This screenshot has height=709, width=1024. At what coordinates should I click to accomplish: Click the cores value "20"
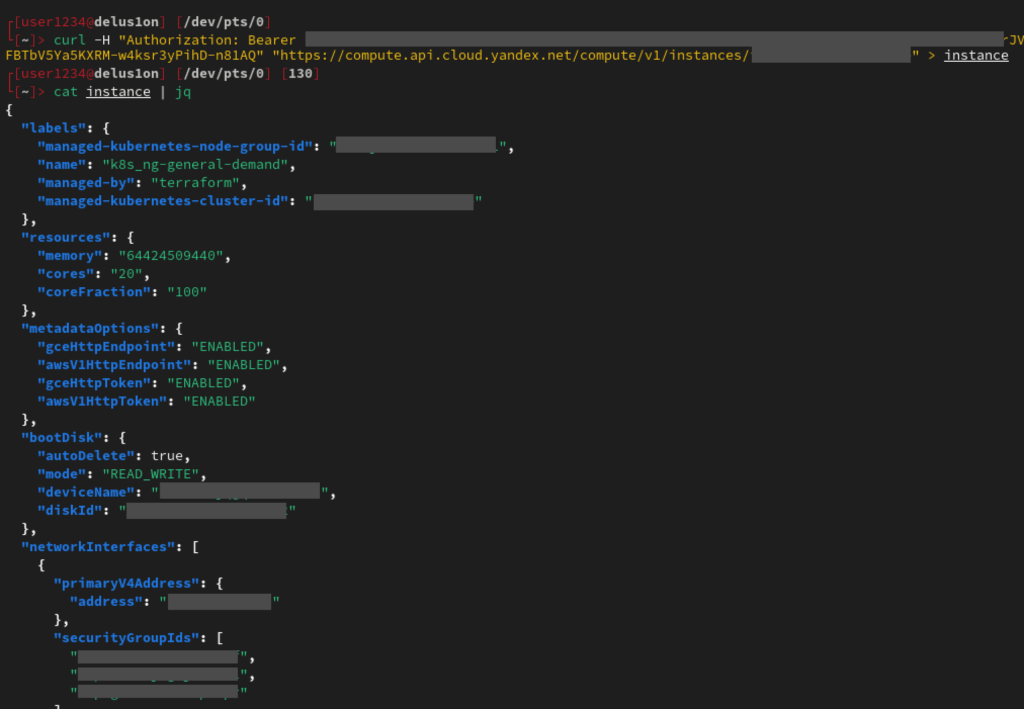tap(126, 274)
